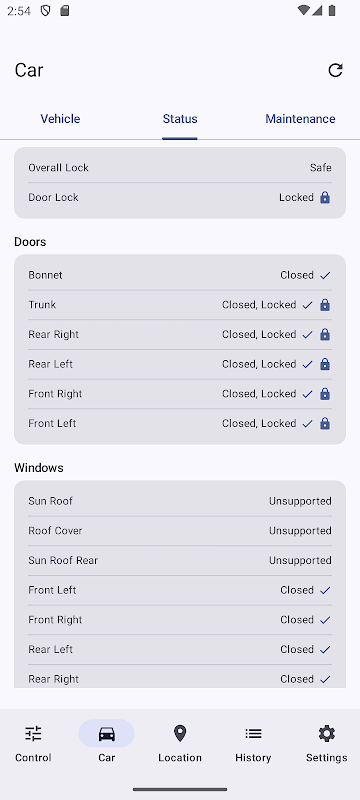Tap the Overall Lock row
The height and width of the screenshot is (800, 360).
click(x=180, y=168)
